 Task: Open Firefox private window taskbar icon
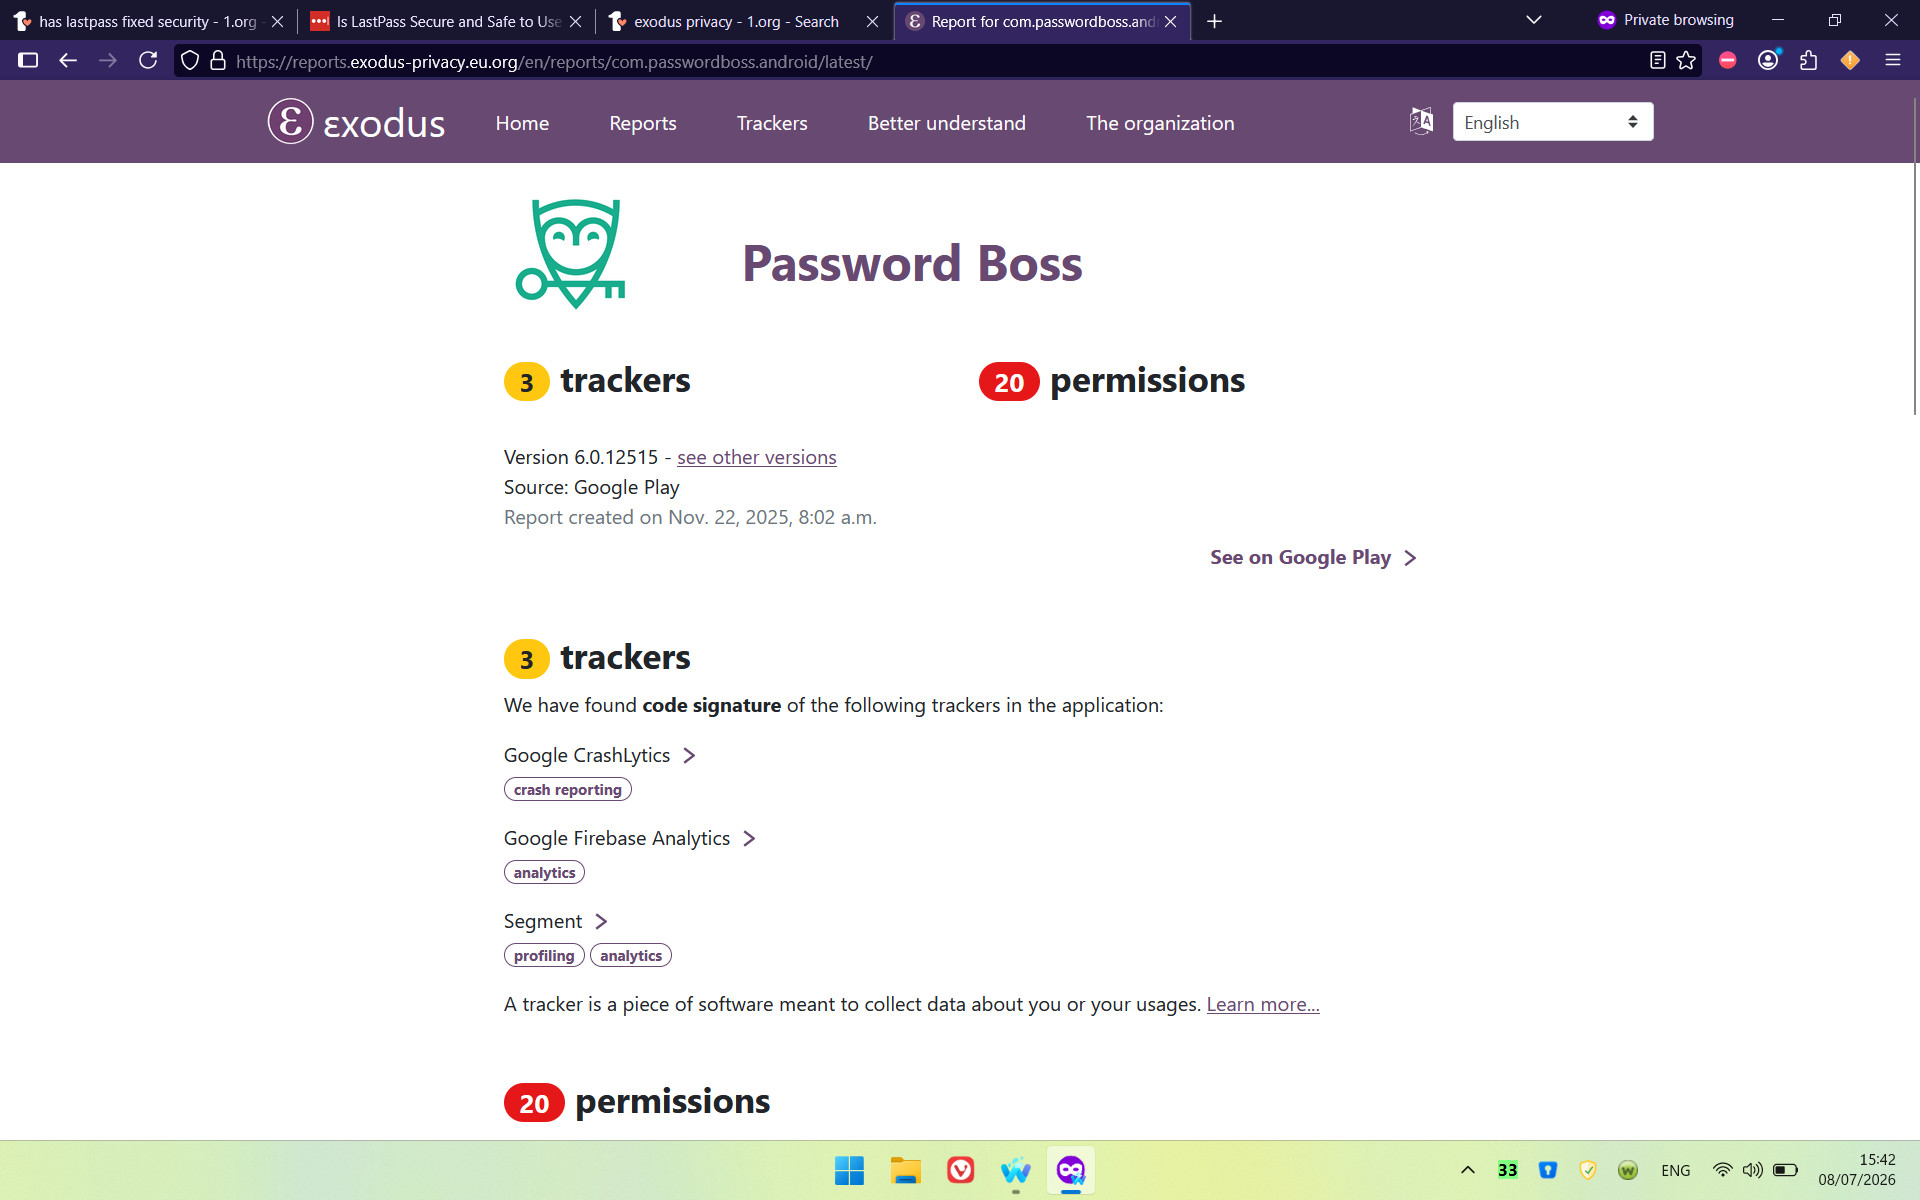pyautogui.click(x=1070, y=1170)
